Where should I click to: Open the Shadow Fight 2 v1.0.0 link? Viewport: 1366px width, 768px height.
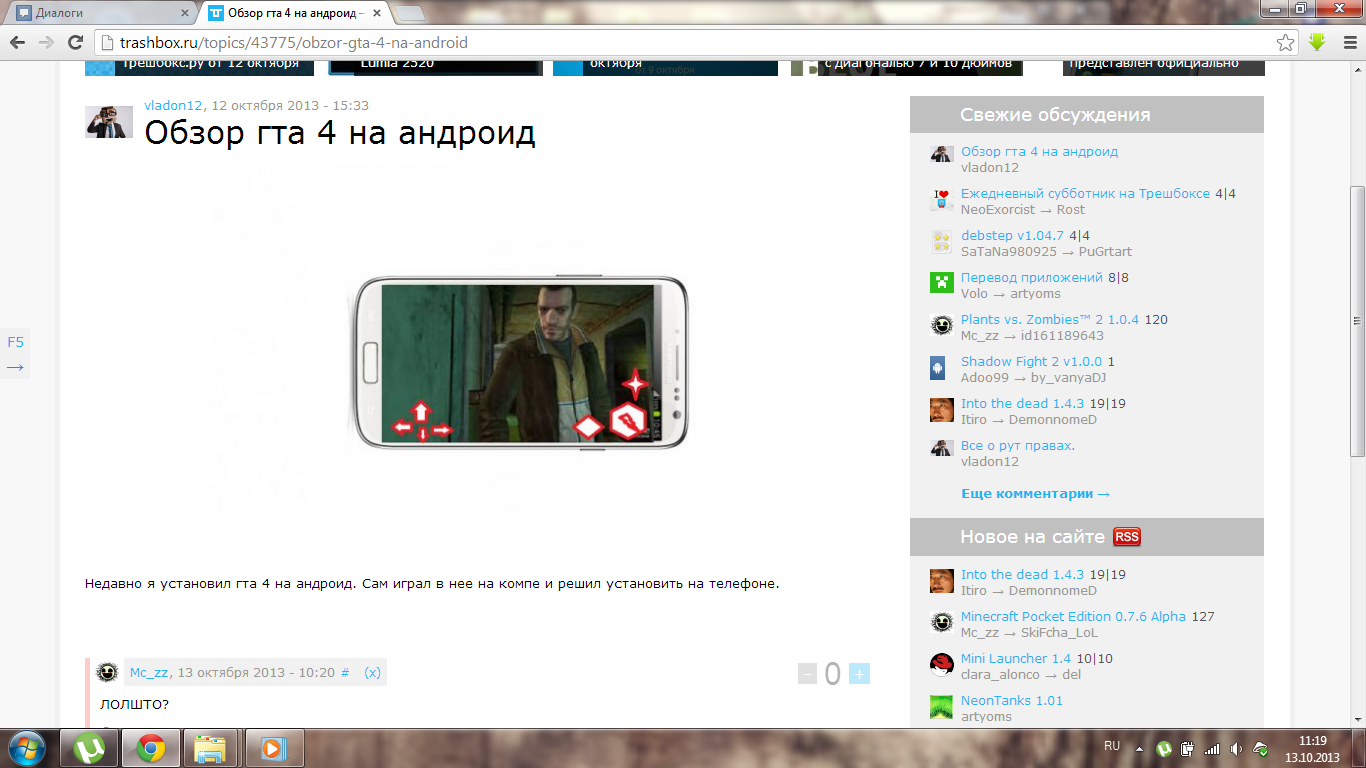(x=1031, y=361)
